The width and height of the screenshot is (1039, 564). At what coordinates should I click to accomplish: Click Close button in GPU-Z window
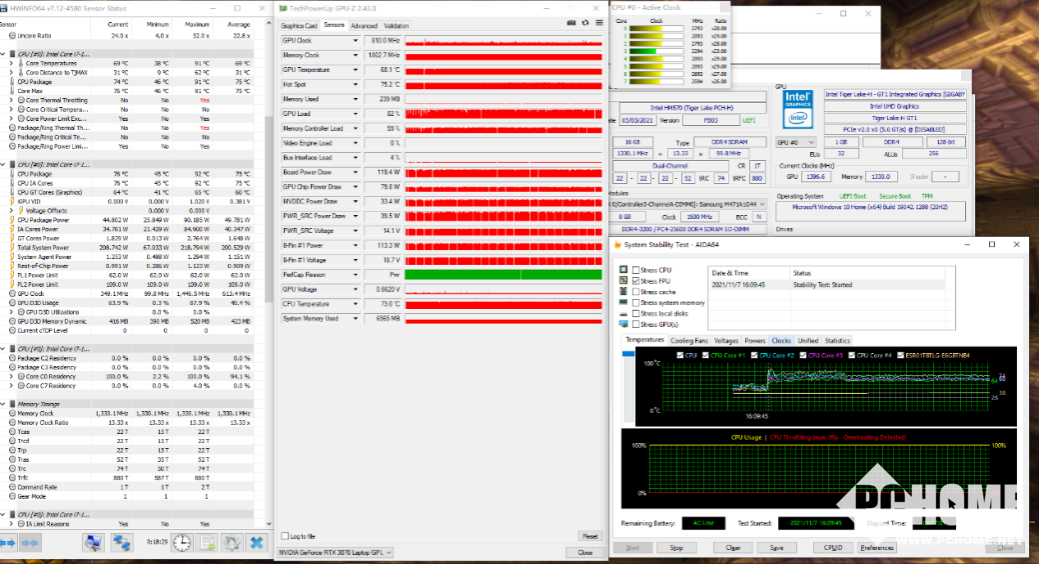[x=584, y=552]
